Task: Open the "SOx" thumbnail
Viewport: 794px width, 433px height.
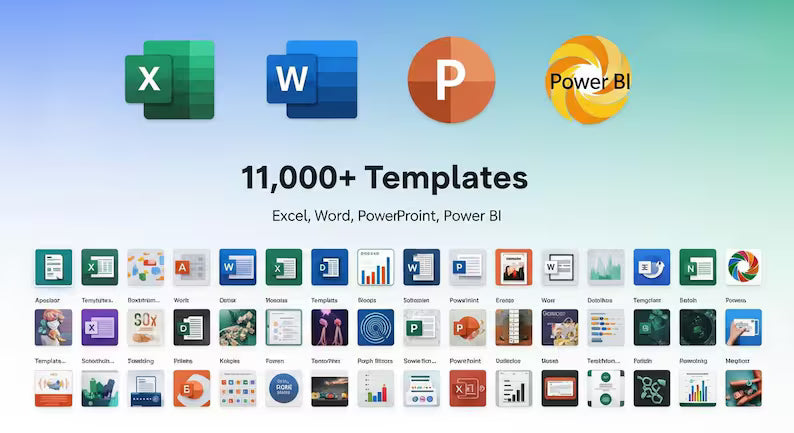Action: tap(146, 328)
